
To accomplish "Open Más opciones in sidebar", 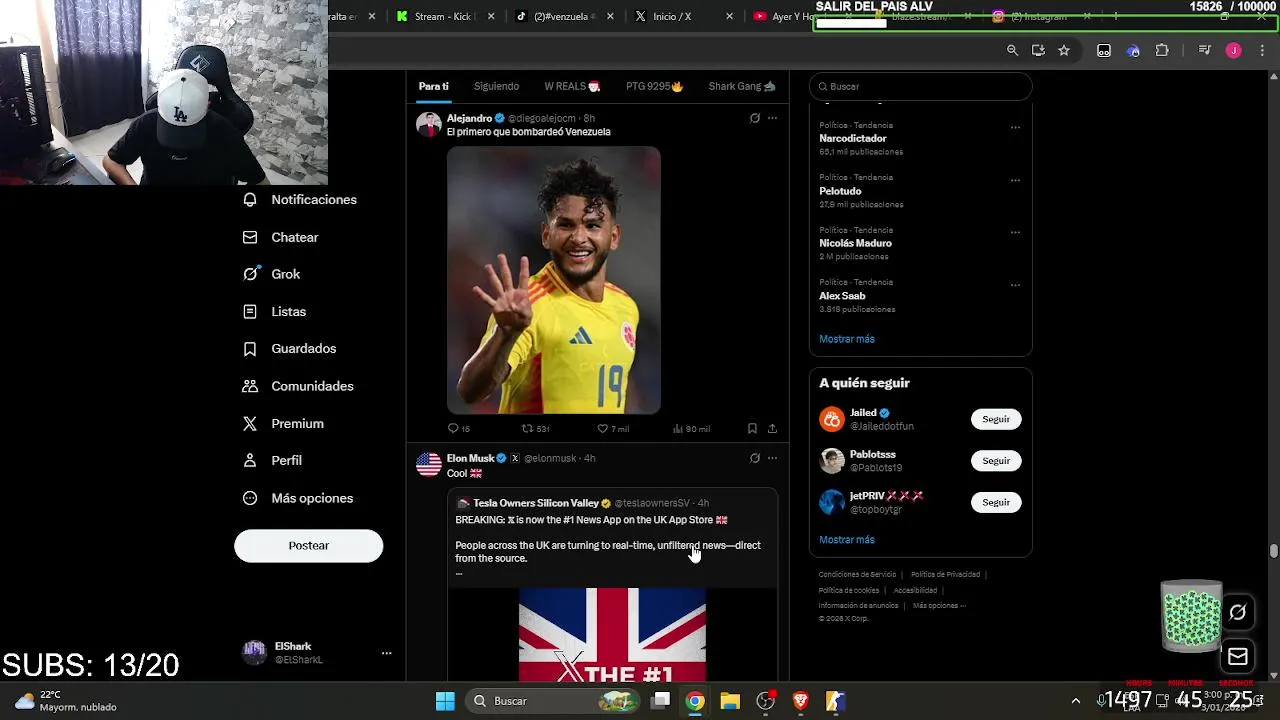I will tap(299, 498).
